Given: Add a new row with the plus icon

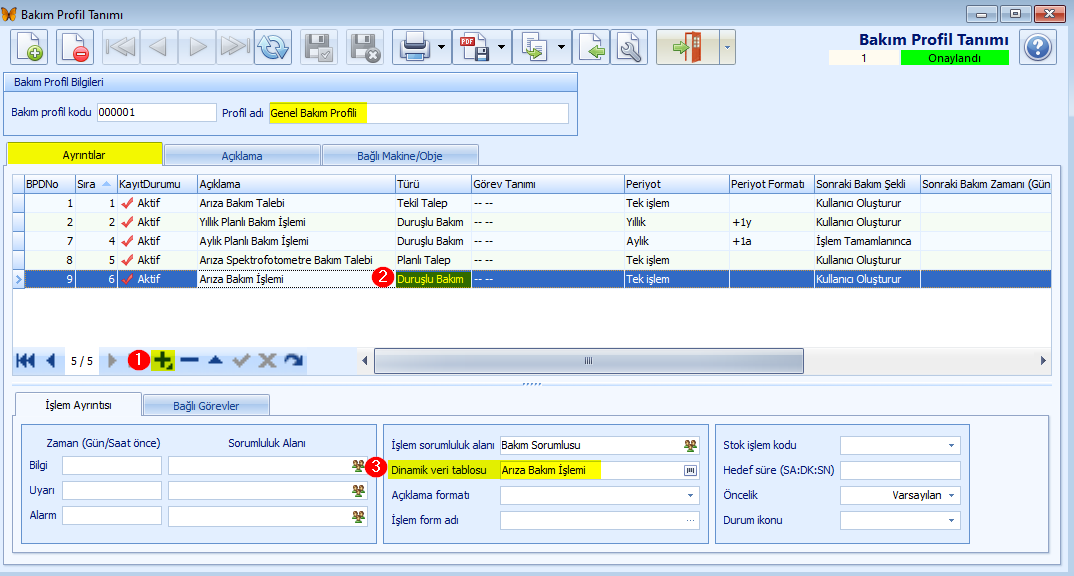Looking at the screenshot, I should [x=163, y=360].
